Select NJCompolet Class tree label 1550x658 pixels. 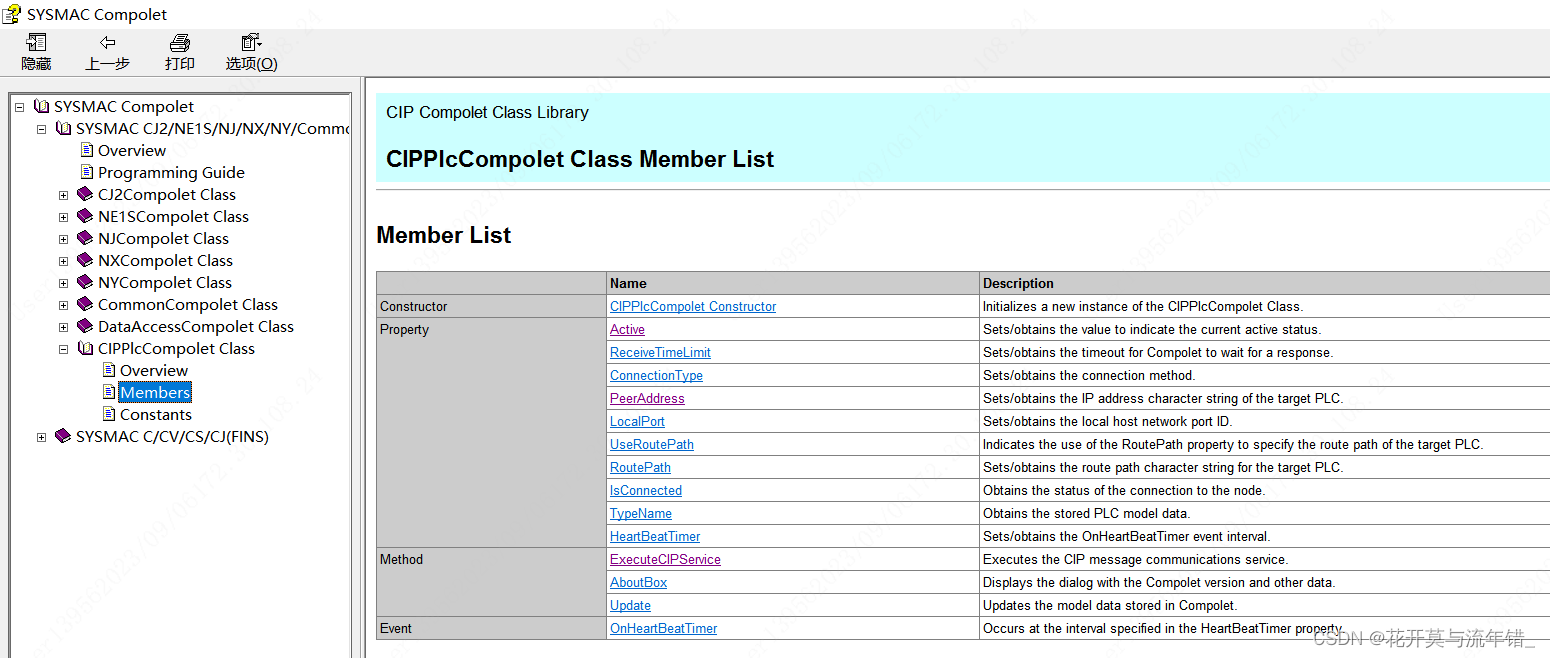click(x=163, y=238)
